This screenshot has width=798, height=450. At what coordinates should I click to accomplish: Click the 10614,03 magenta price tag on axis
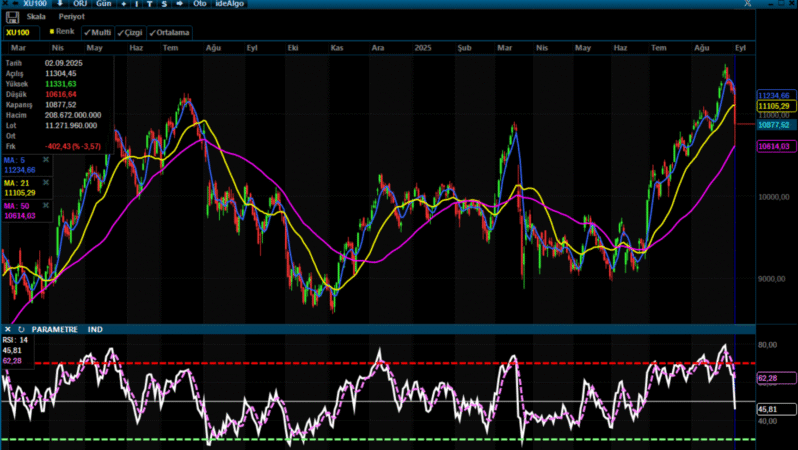pos(776,146)
